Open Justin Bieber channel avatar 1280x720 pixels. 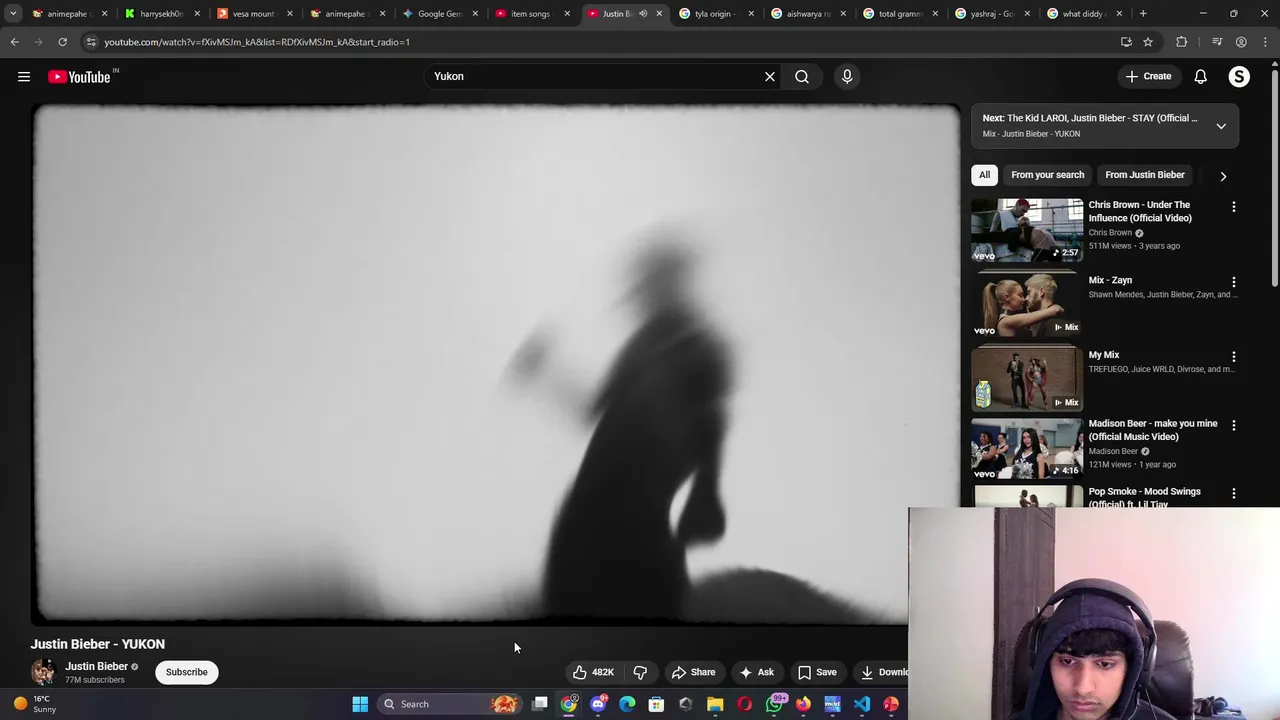click(x=43, y=672)
